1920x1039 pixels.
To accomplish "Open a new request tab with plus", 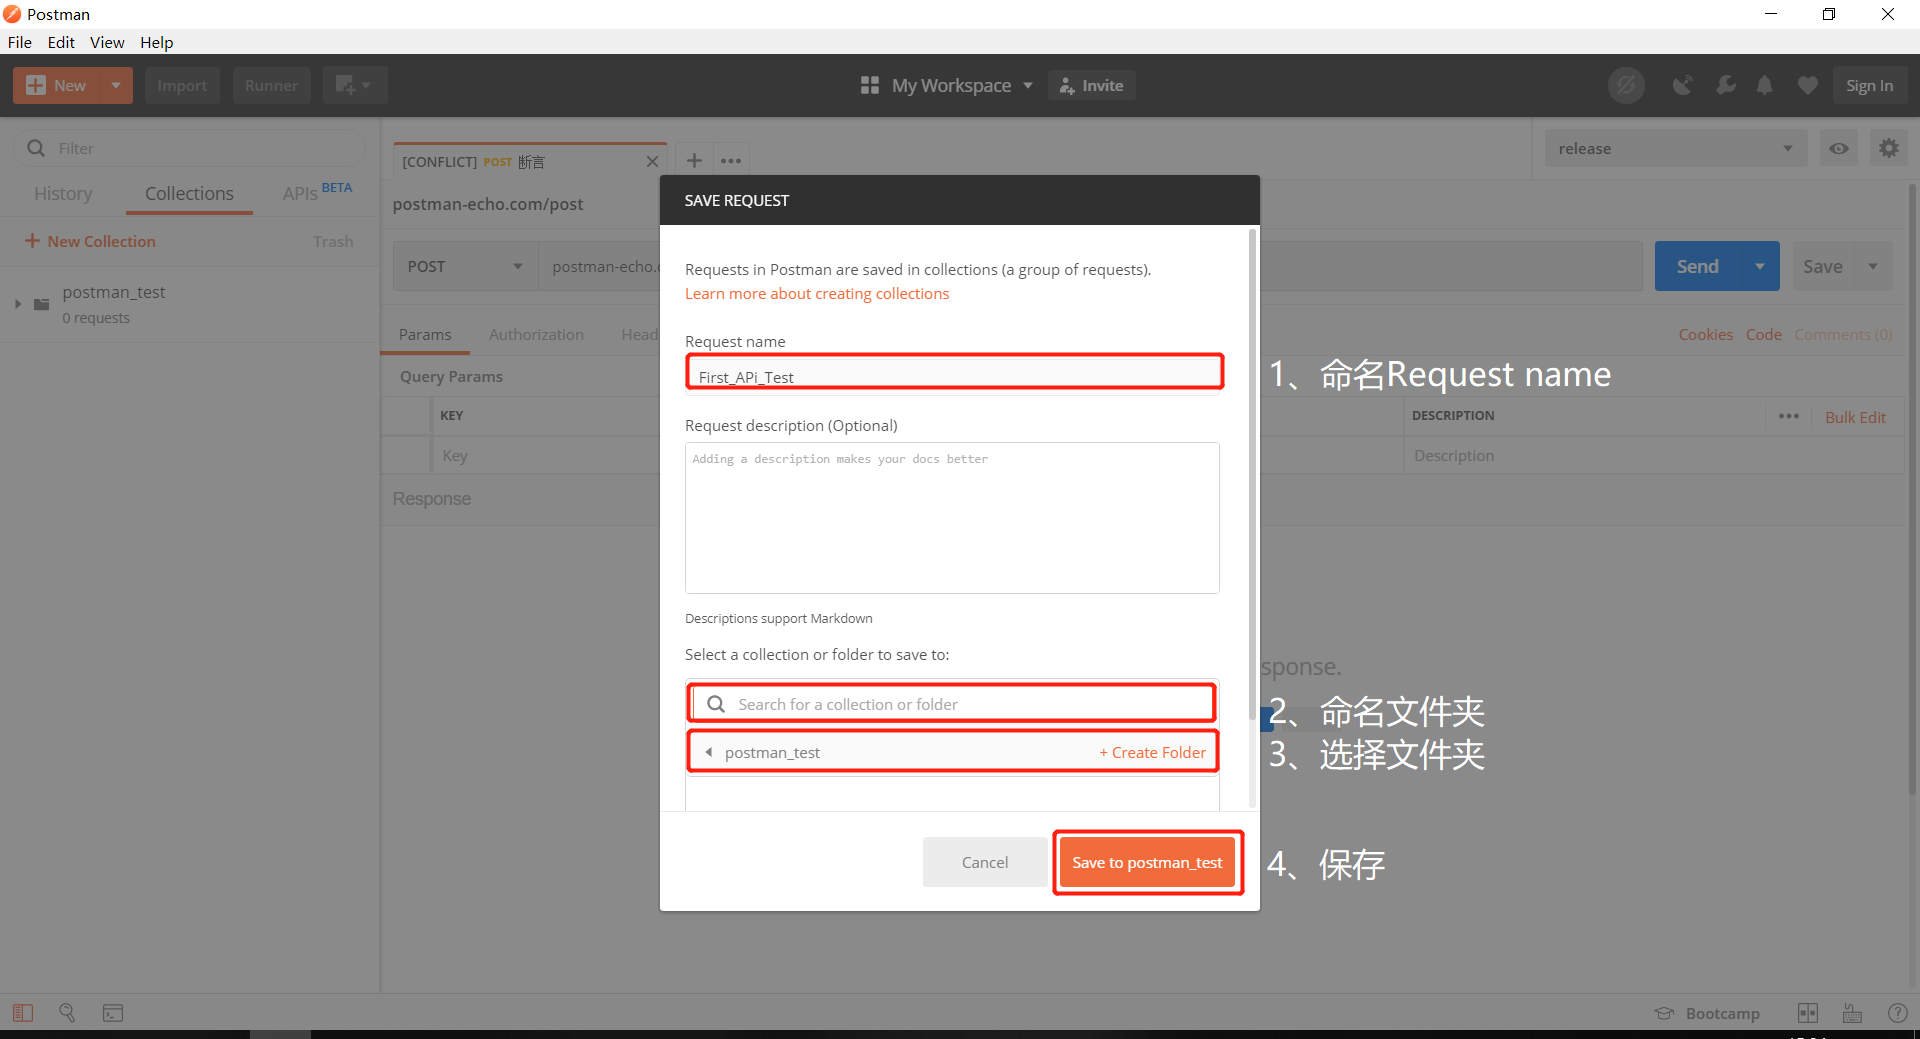I will tap(694, 160).
